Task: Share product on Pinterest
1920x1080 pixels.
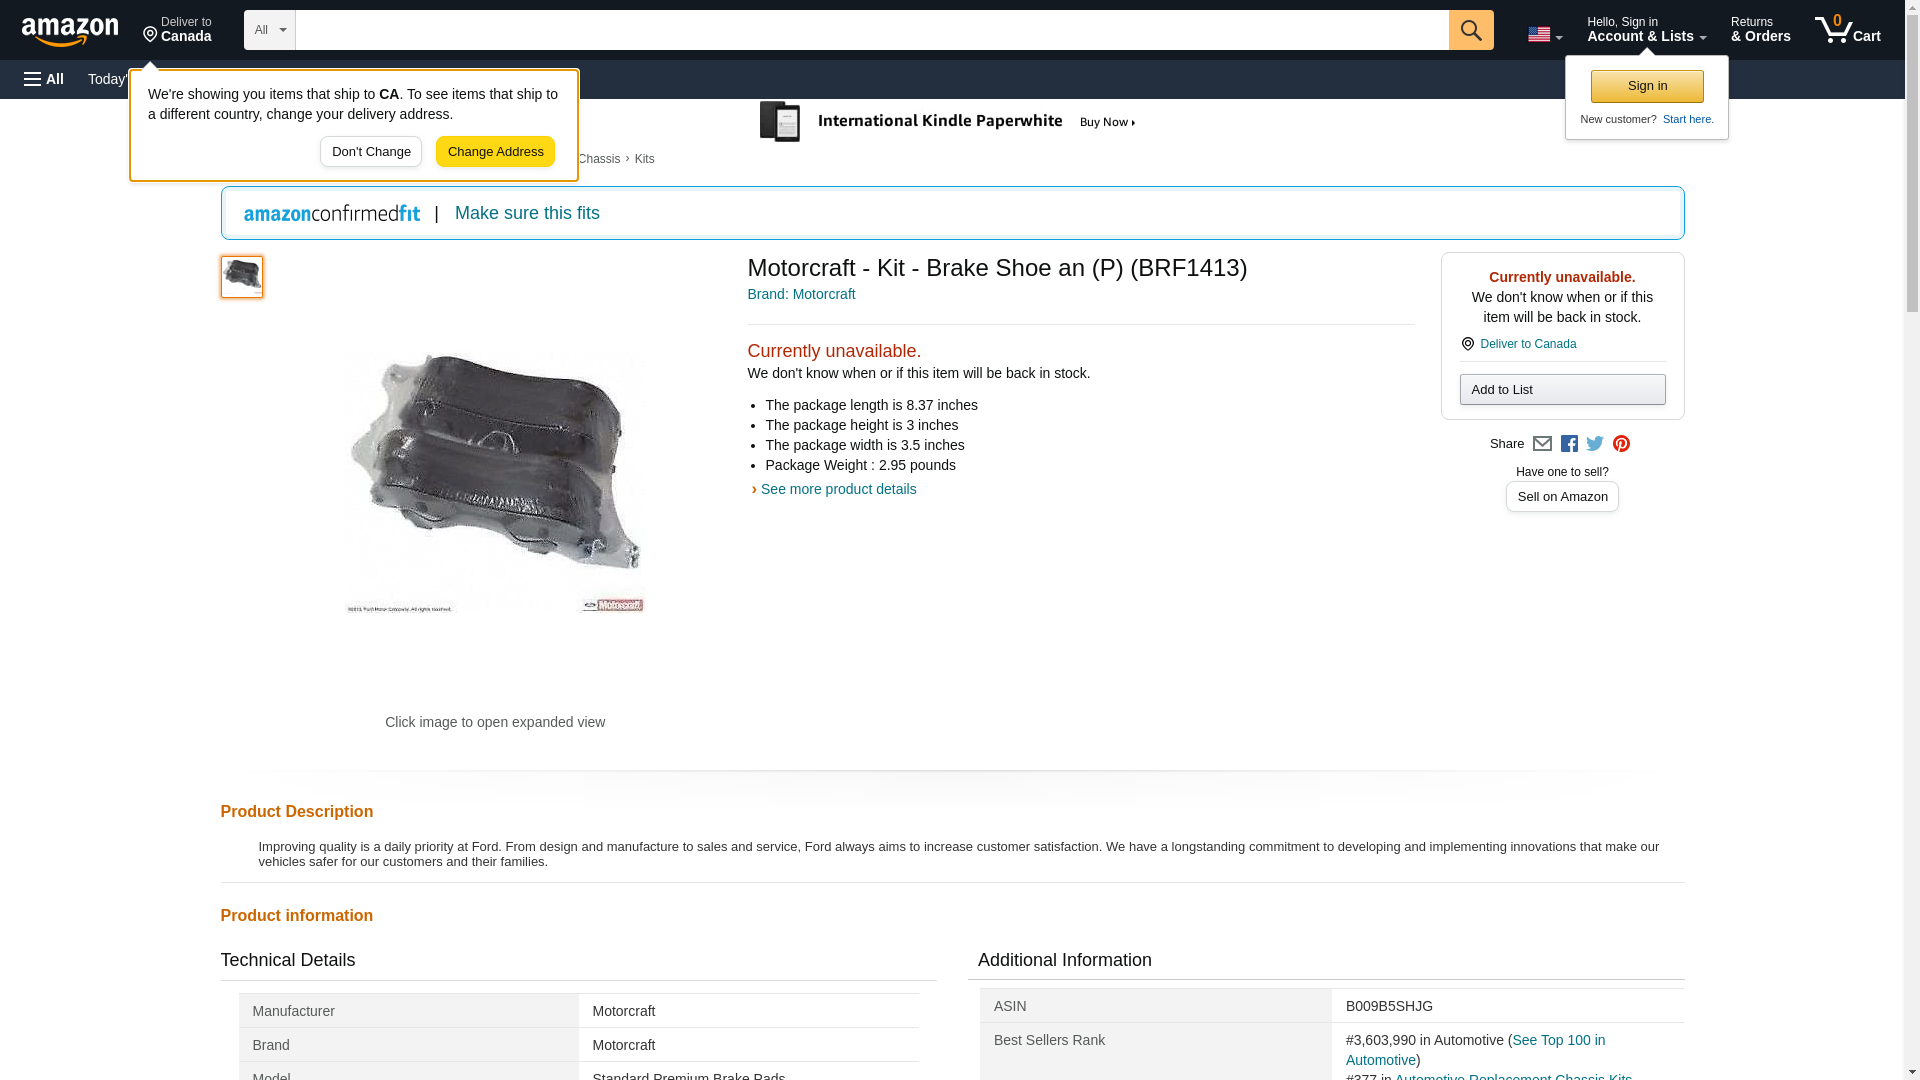Action: (x=1621, y=444)
